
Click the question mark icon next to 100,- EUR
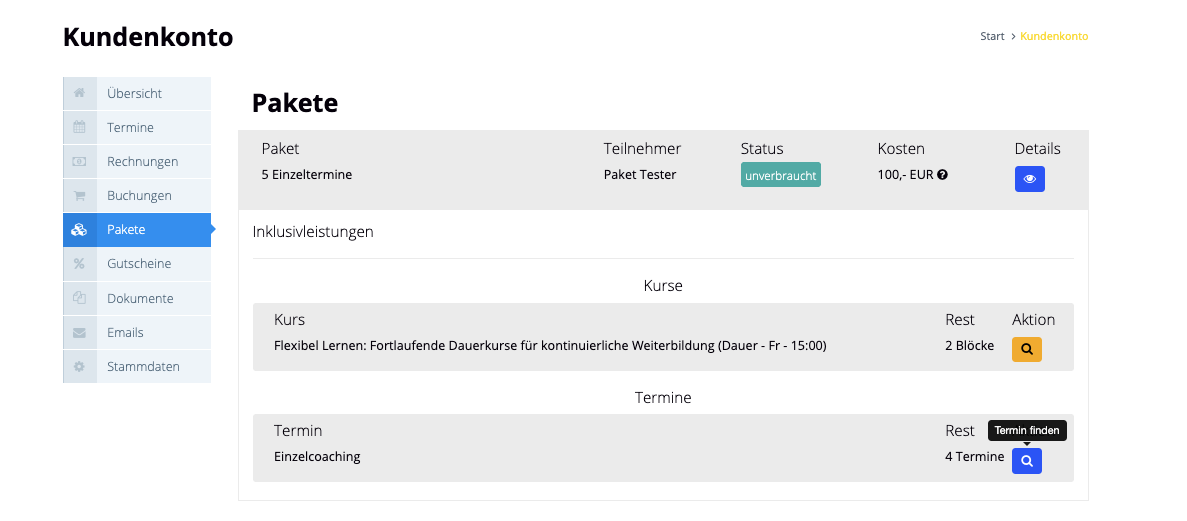tap(942, 175)
